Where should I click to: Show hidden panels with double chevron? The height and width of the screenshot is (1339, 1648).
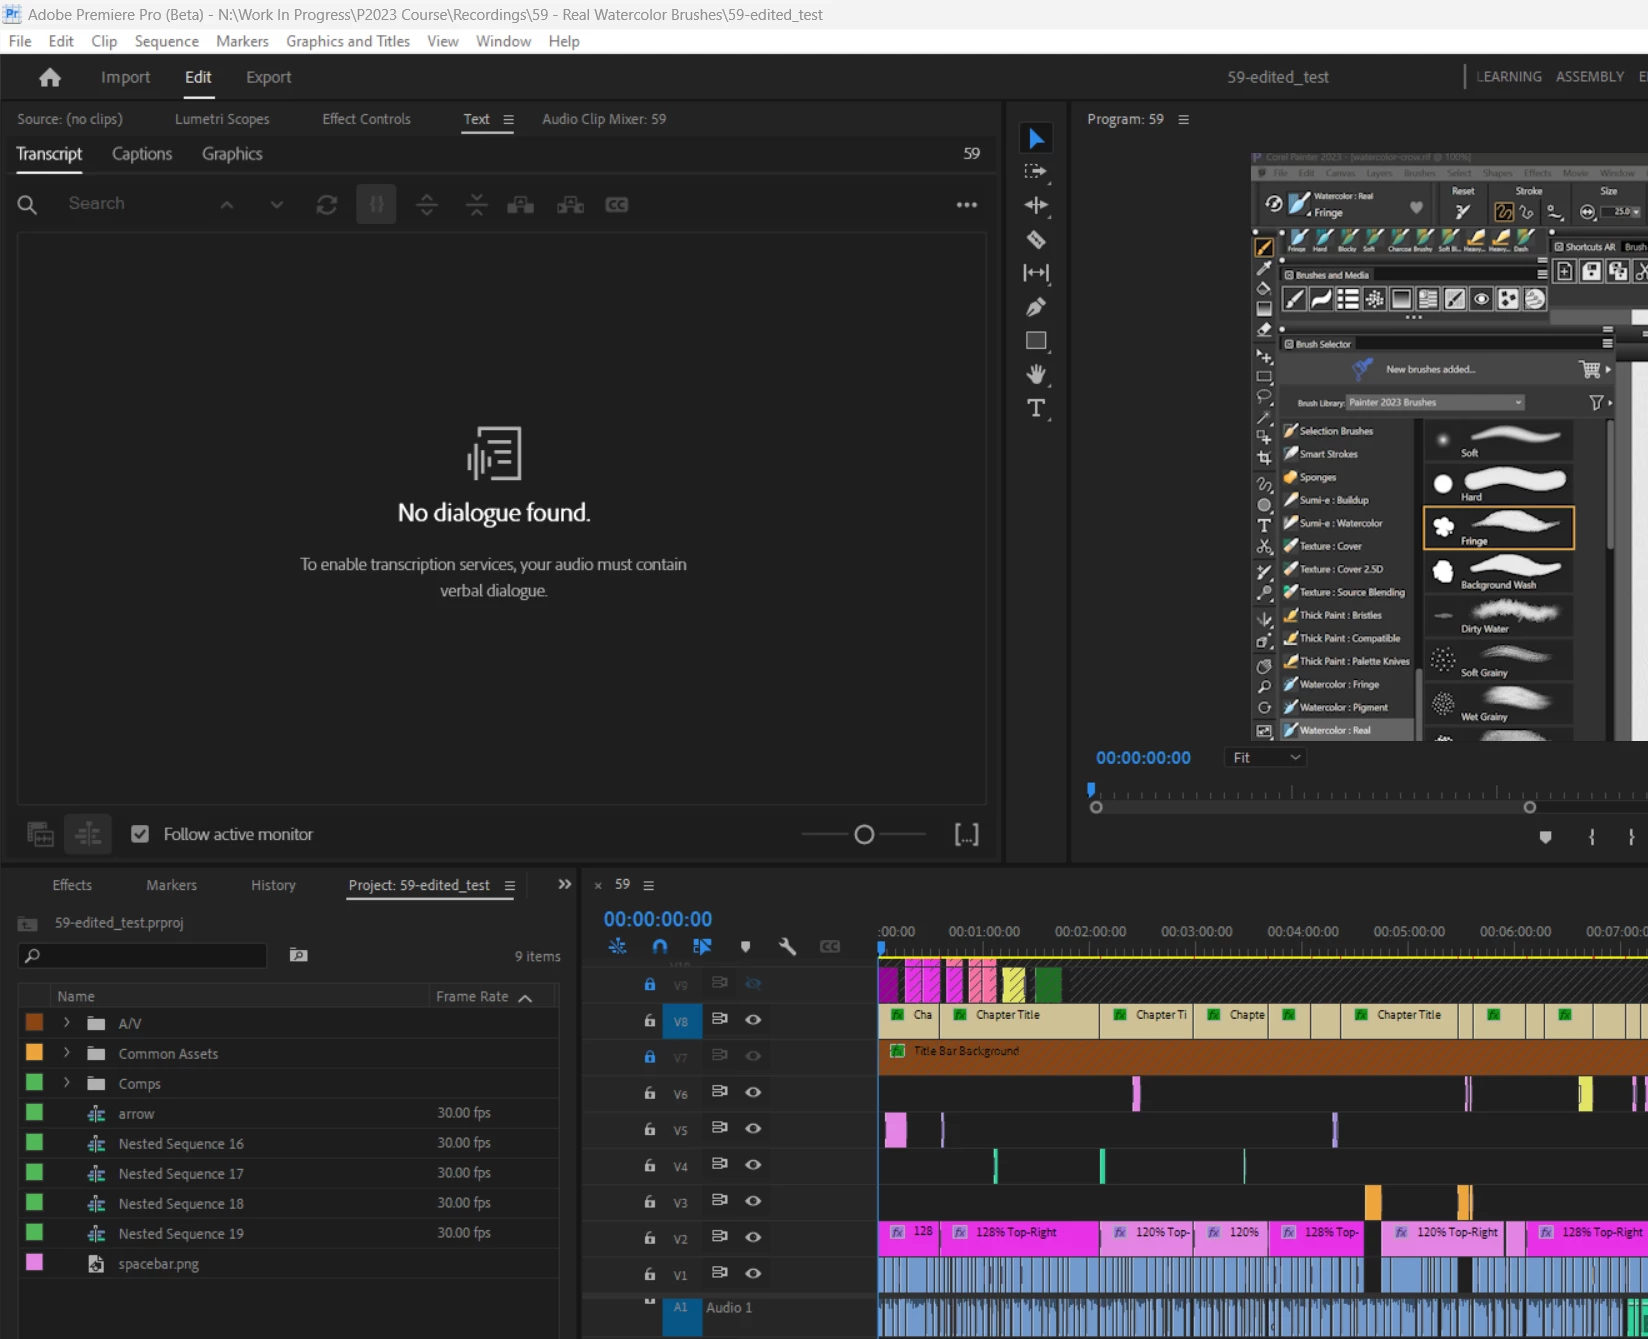click(565, 884)
